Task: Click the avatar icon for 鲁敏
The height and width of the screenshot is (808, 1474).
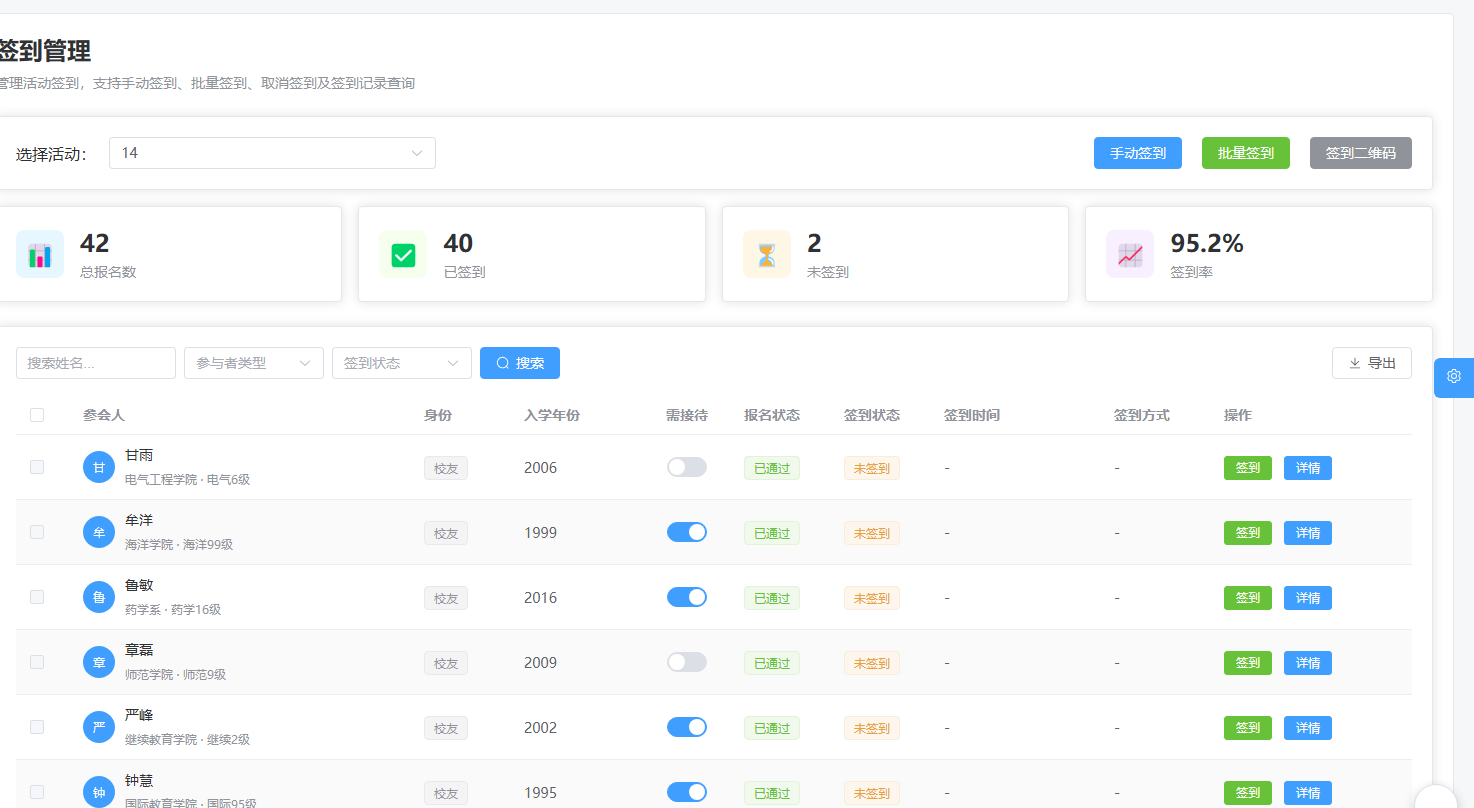Action: tap(99, 597)
